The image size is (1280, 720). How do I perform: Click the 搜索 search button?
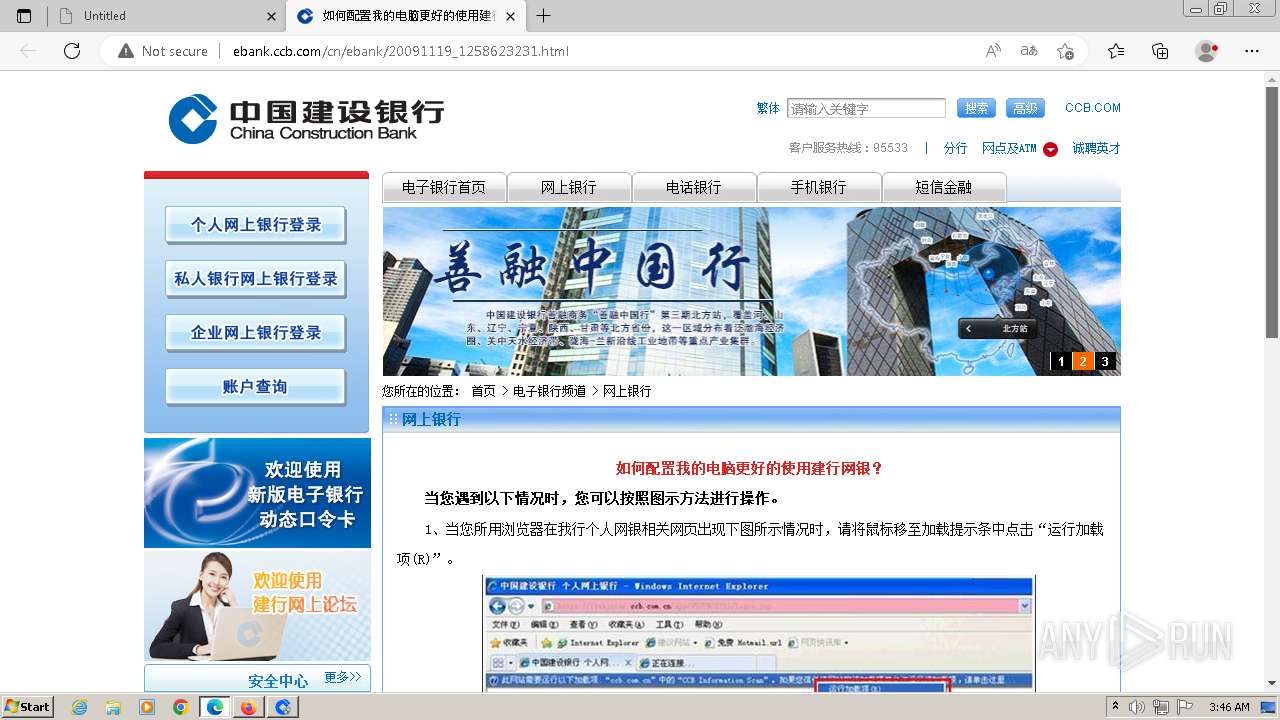976,108
